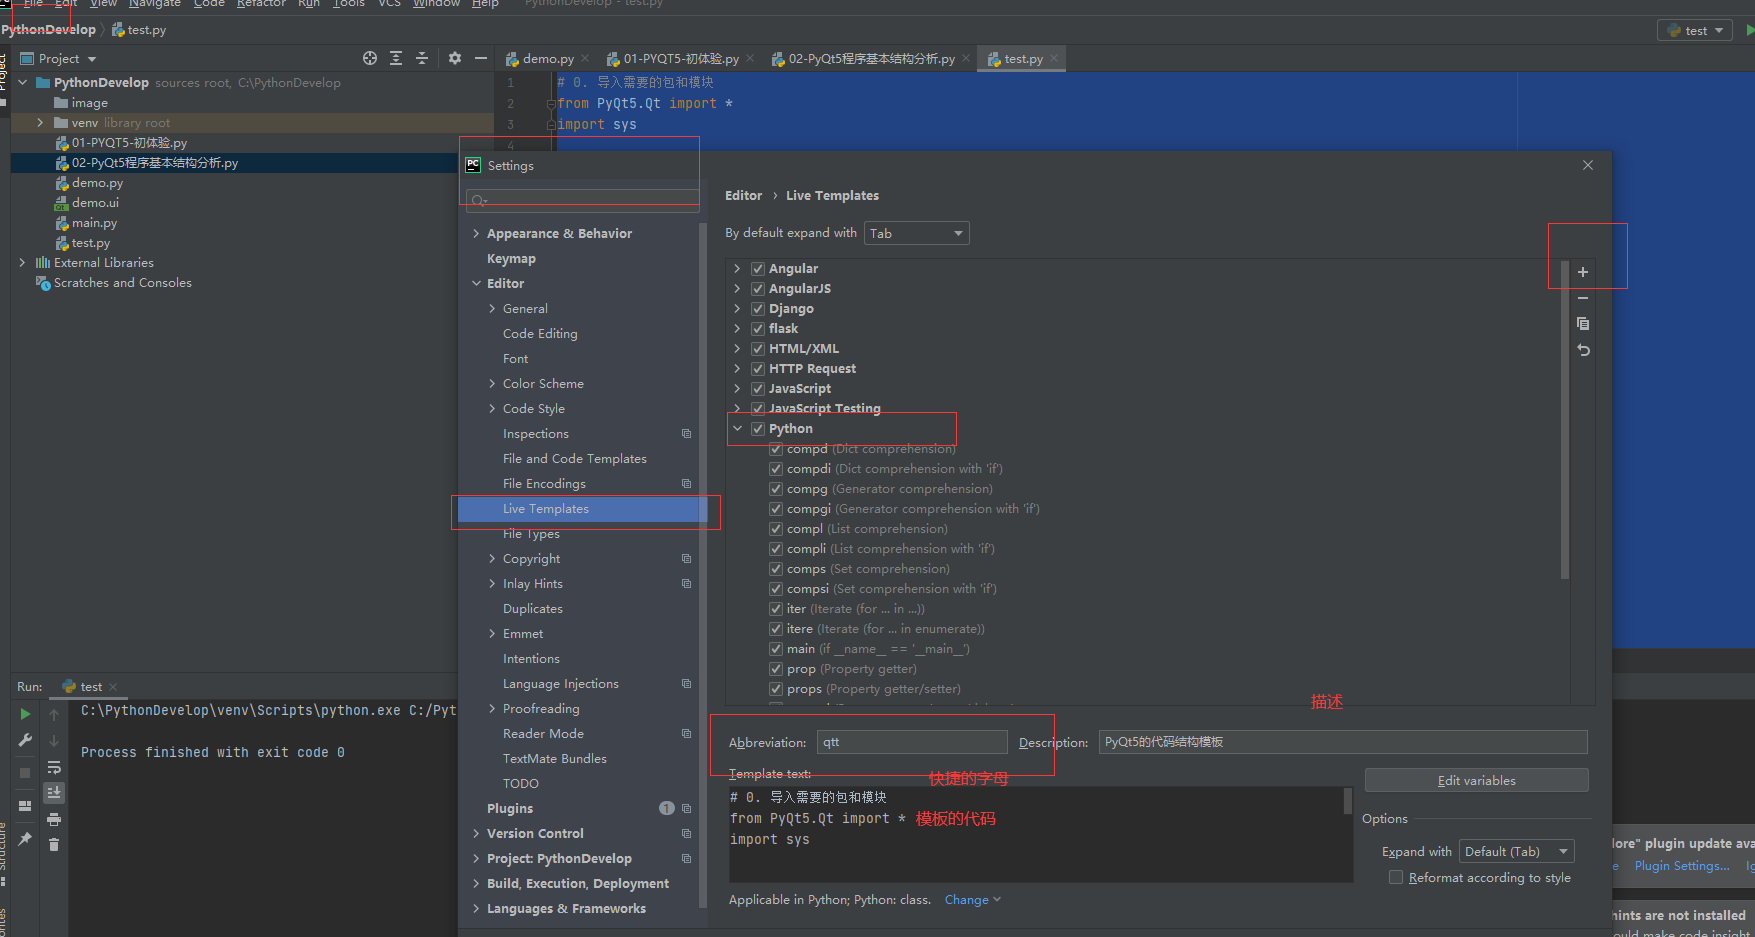Open 'Expand with' Default (Tab) dropdown

(1517, 851)
